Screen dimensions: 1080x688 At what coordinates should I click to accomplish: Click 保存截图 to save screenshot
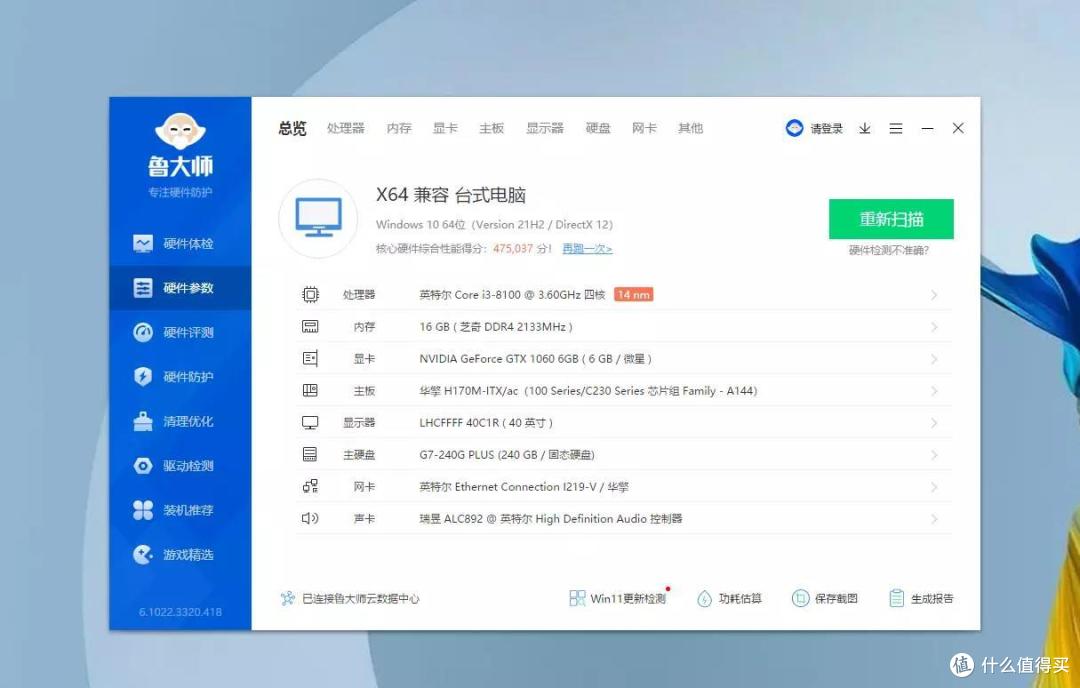(825, 598)
